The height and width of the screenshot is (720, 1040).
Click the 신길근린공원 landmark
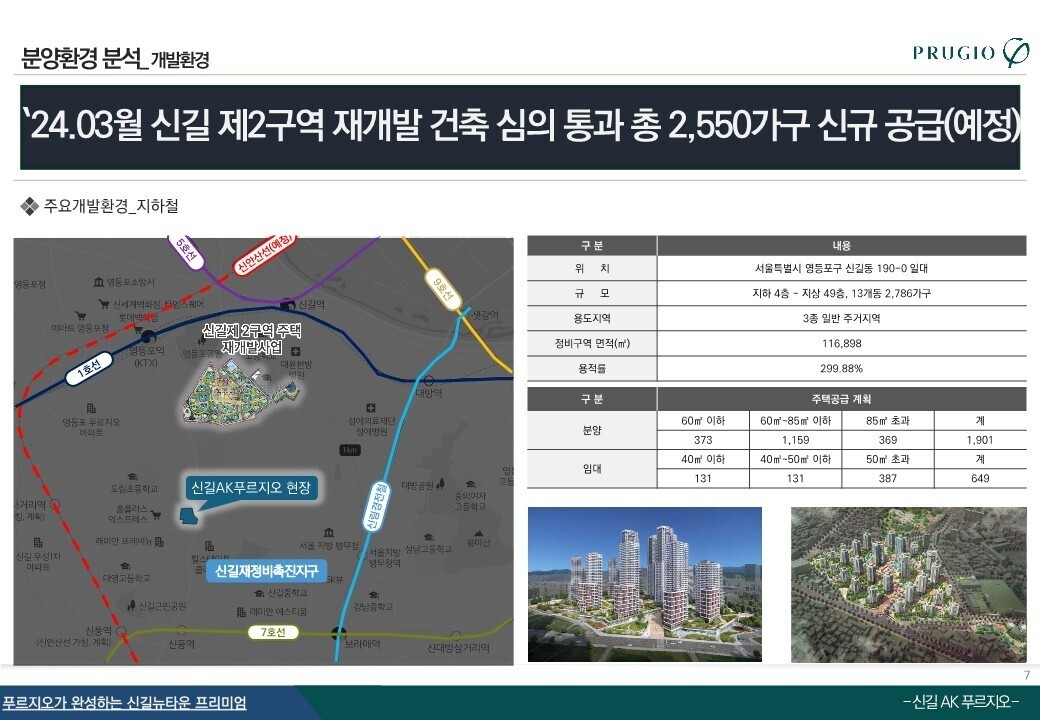157,606
